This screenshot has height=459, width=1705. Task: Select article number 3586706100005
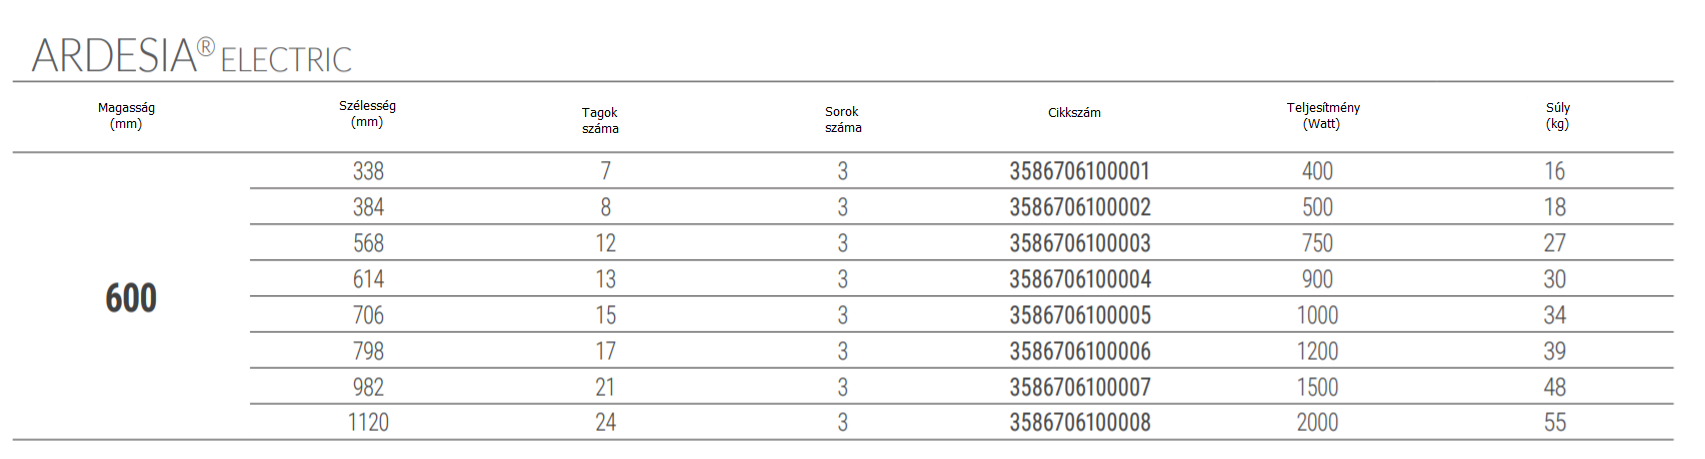click(x=1079, y=315)
